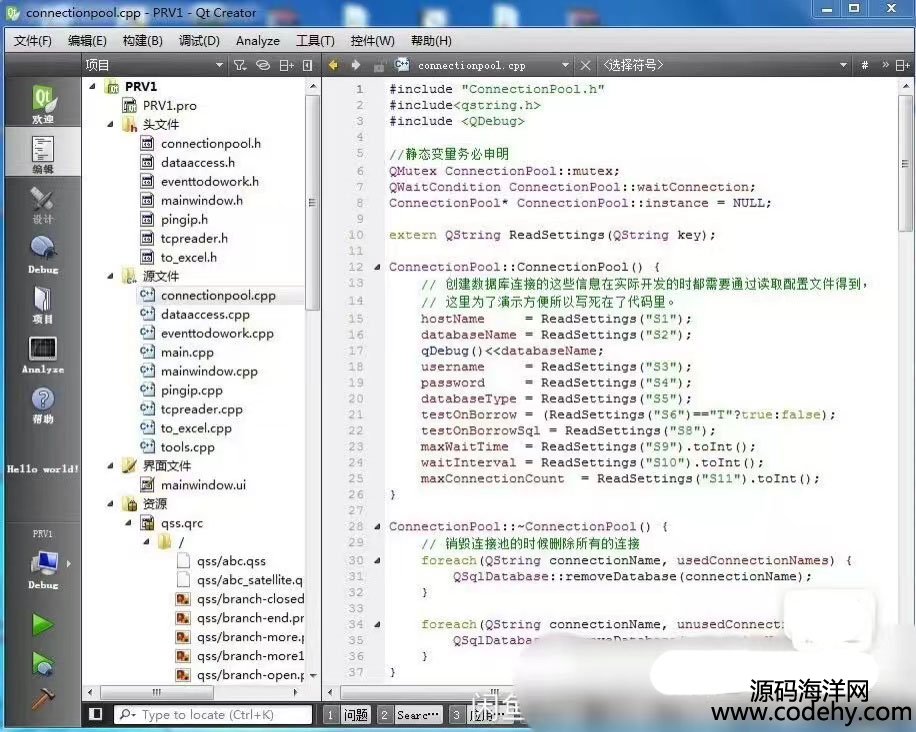Open the 选择符号 symbol dropdown

724,65
